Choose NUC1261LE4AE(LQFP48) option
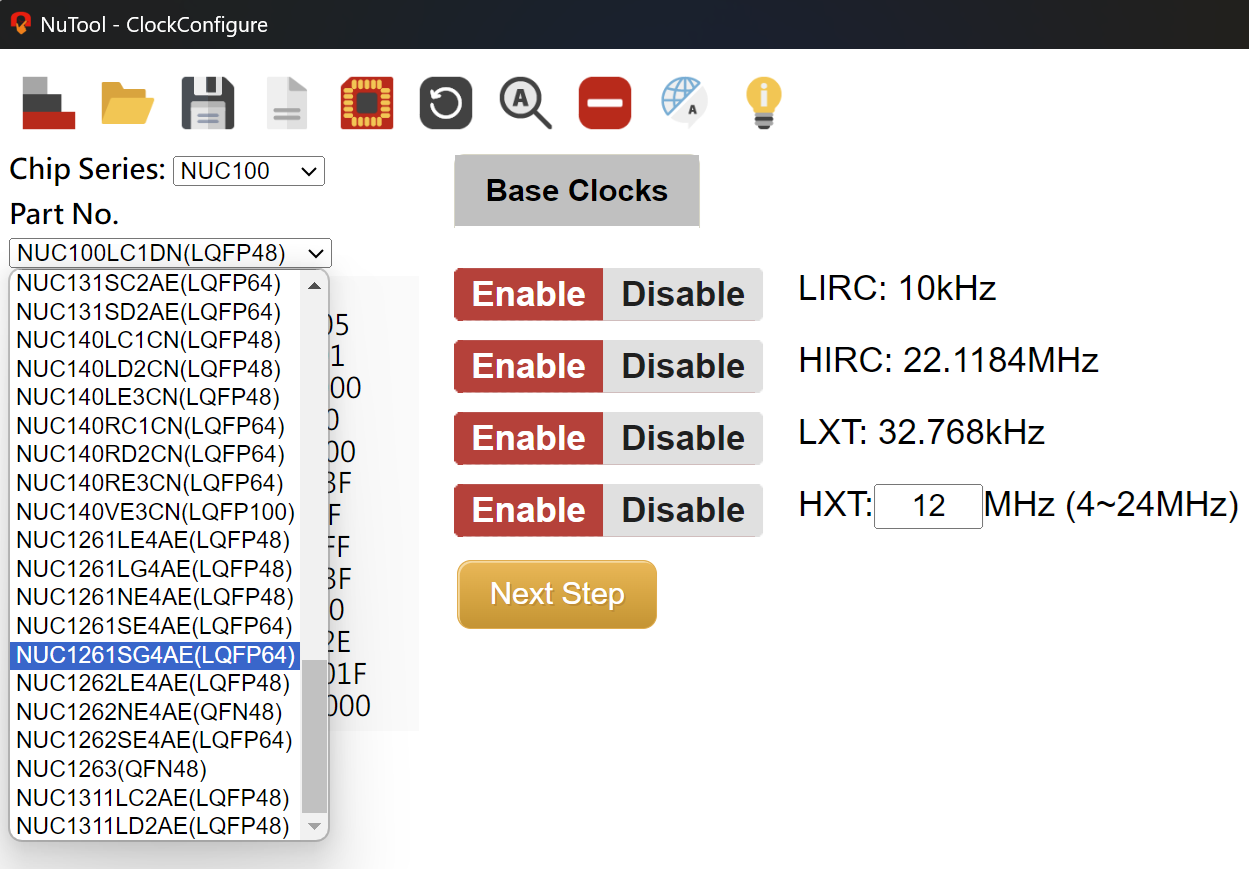This screenshot has width=1249, height=869. pyautogui.click(x=155, y=541)
